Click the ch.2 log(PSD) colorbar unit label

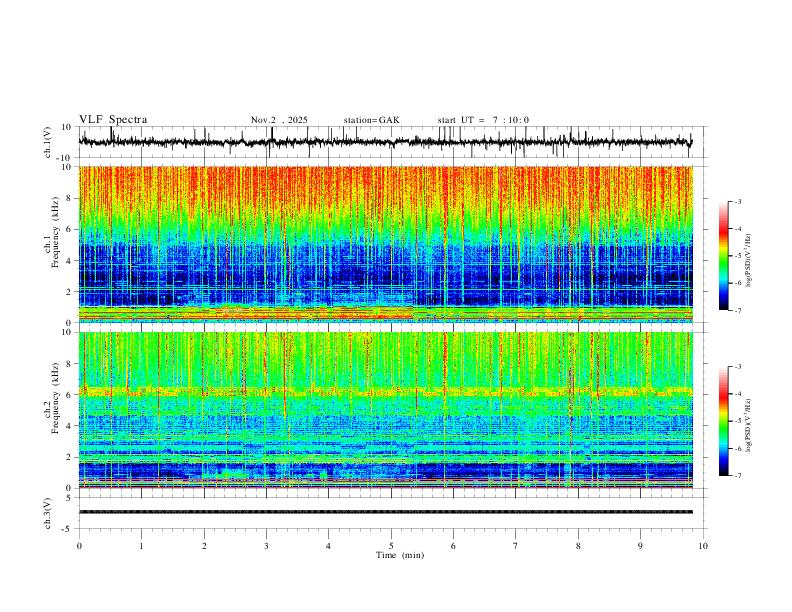749,425
